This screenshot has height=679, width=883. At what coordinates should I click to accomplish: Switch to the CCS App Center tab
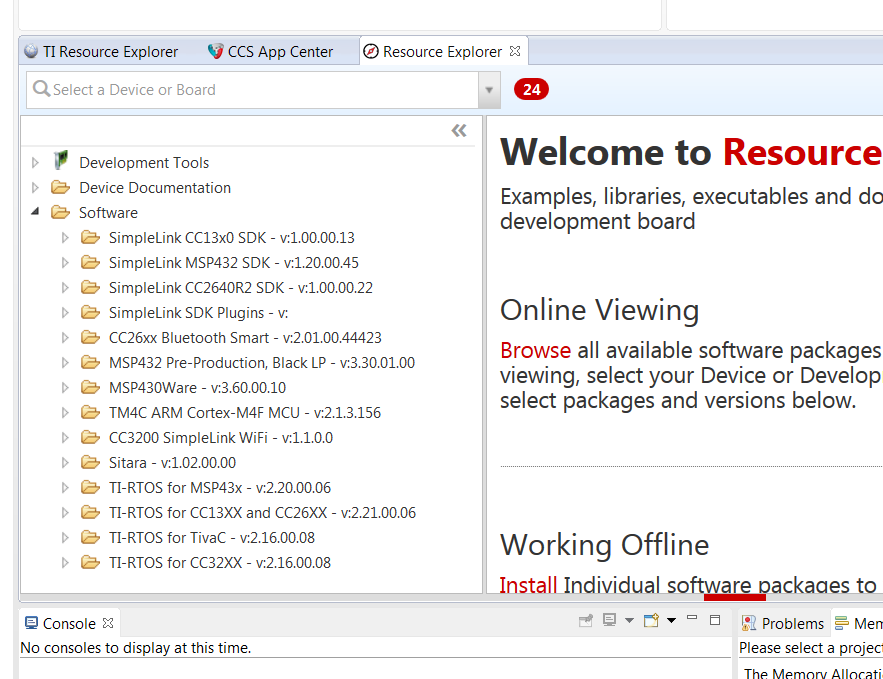click(271, 52)
